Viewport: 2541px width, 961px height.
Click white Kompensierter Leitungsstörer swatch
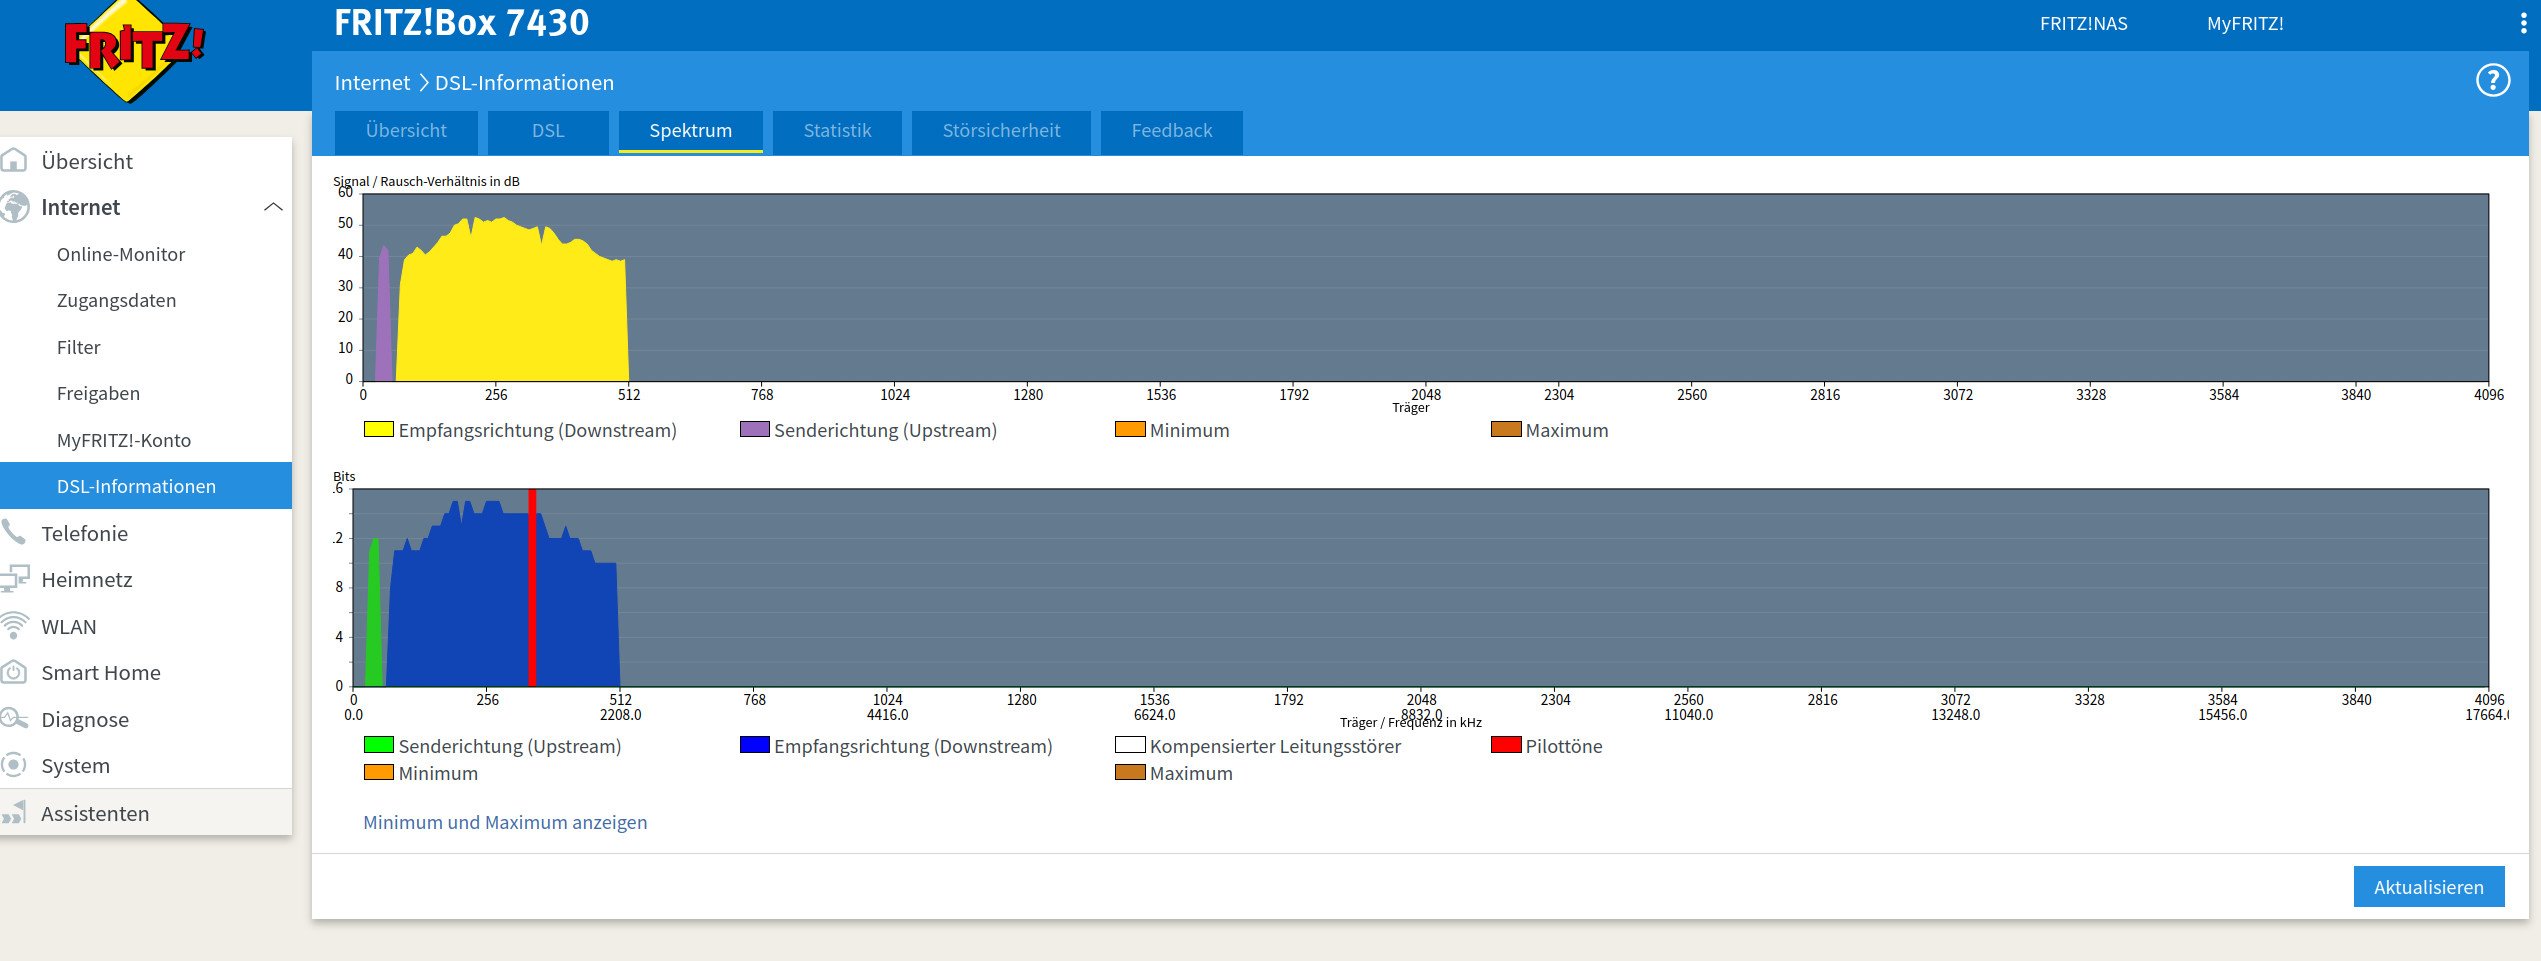coord(1130,744)
